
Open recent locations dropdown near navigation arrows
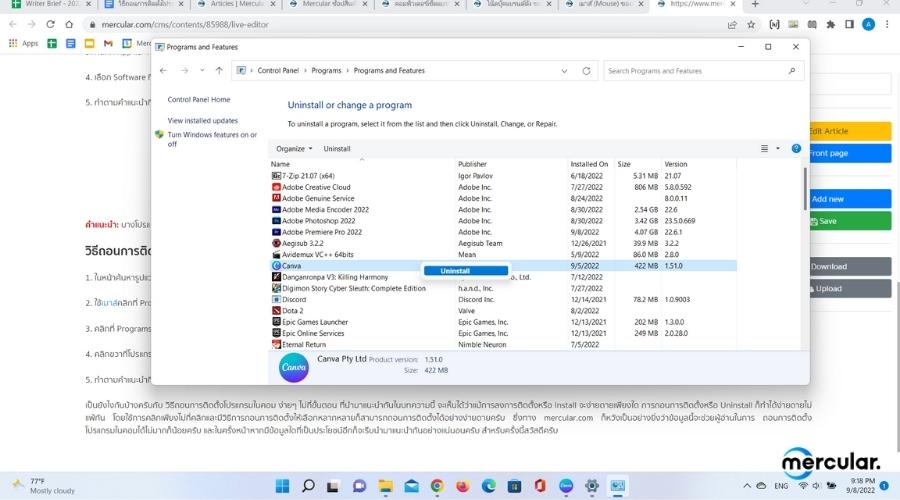pos(202,71)
